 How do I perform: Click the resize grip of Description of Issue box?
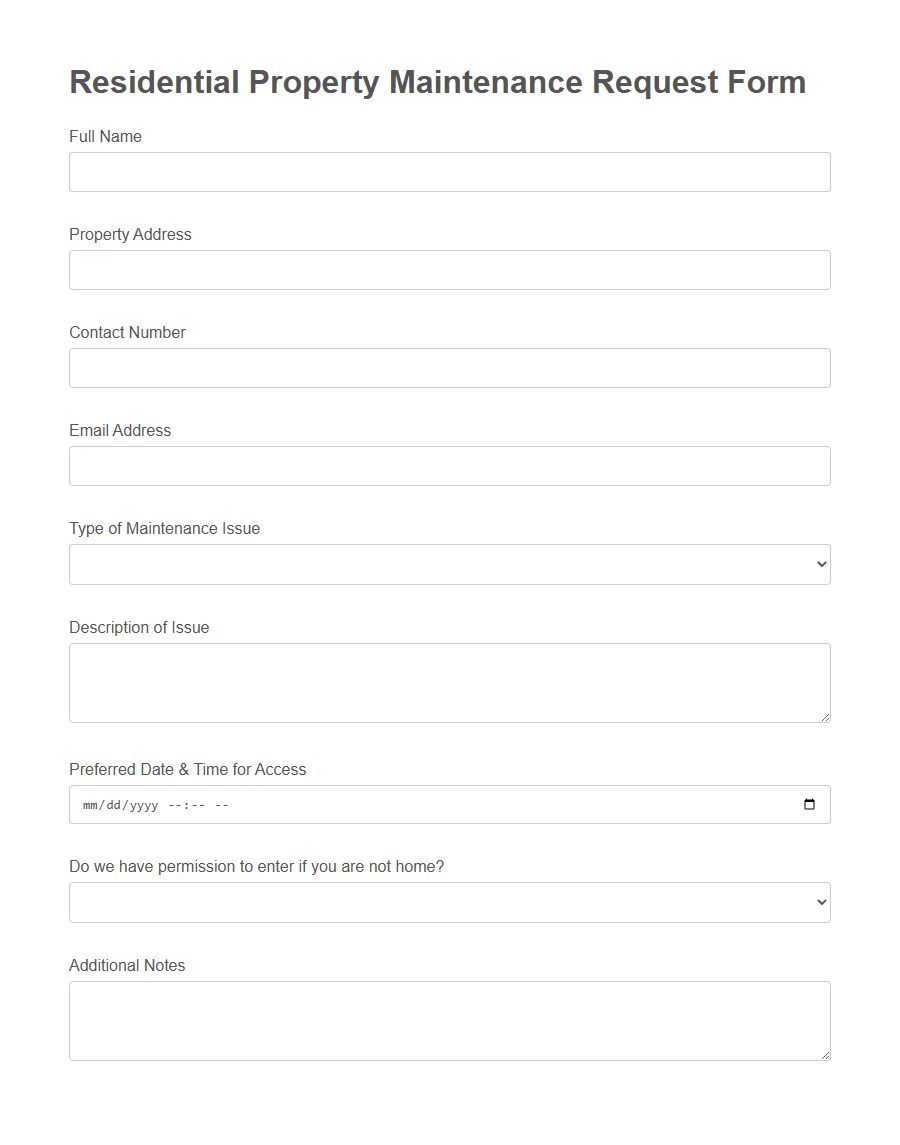pyautogui.click(x=825, y=717)
